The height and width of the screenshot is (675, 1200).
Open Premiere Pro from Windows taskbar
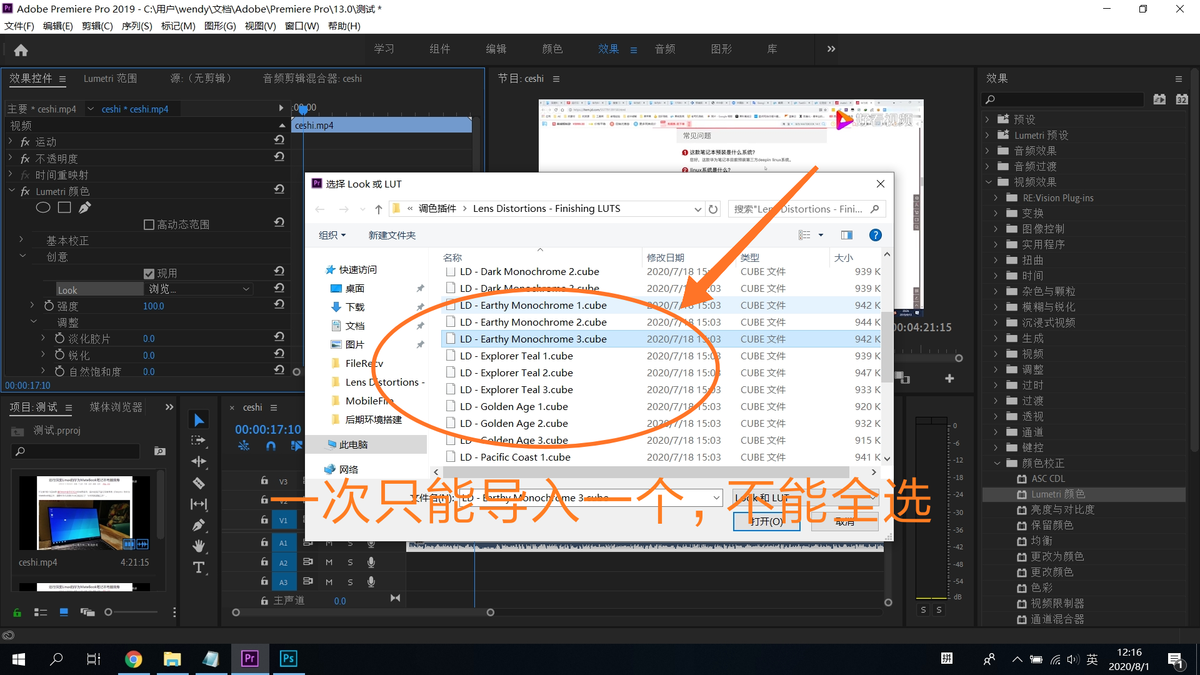(250, 659)
